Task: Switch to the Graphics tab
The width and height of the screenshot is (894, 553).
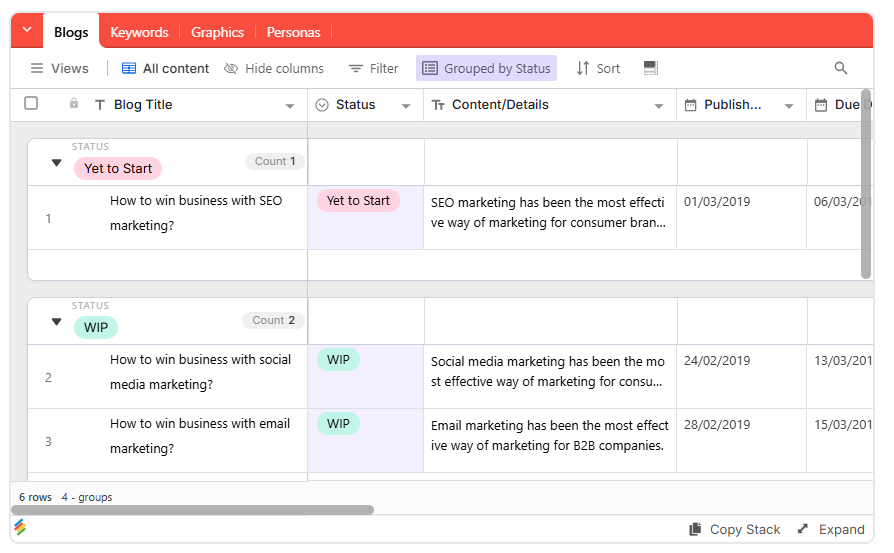Action: (x=217, y=32)
